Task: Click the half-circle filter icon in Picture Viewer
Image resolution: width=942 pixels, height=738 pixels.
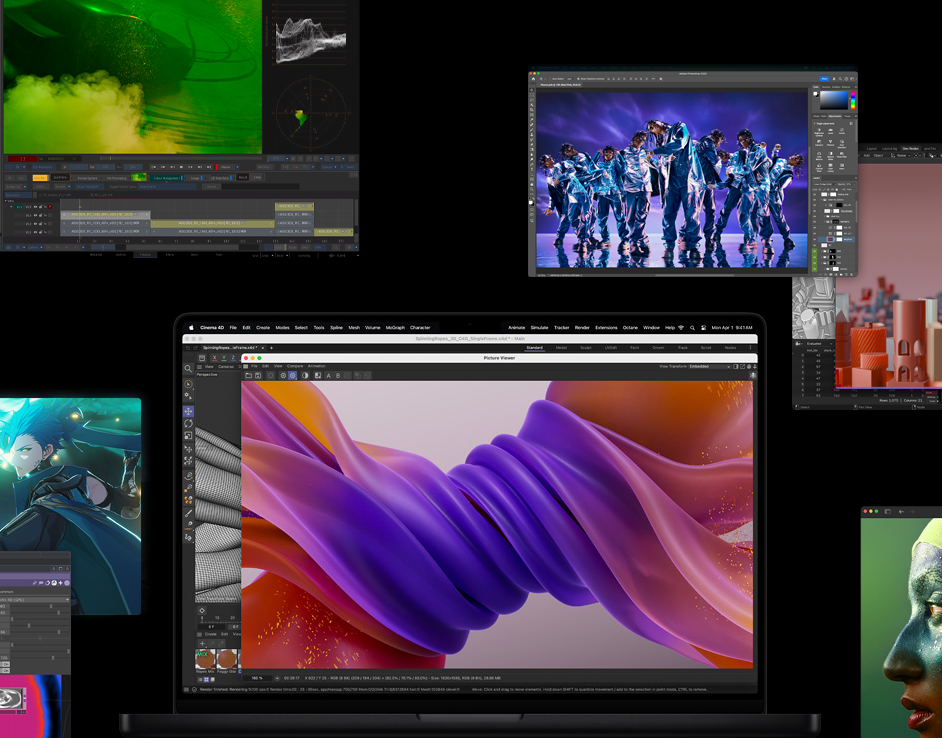Action: click(x=305, y=376)
